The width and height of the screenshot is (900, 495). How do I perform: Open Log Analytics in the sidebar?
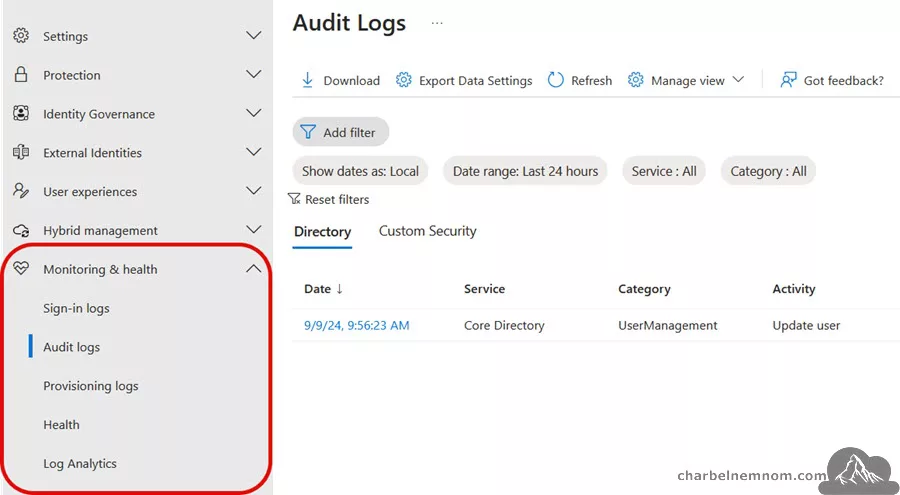(x=80, y=463)
